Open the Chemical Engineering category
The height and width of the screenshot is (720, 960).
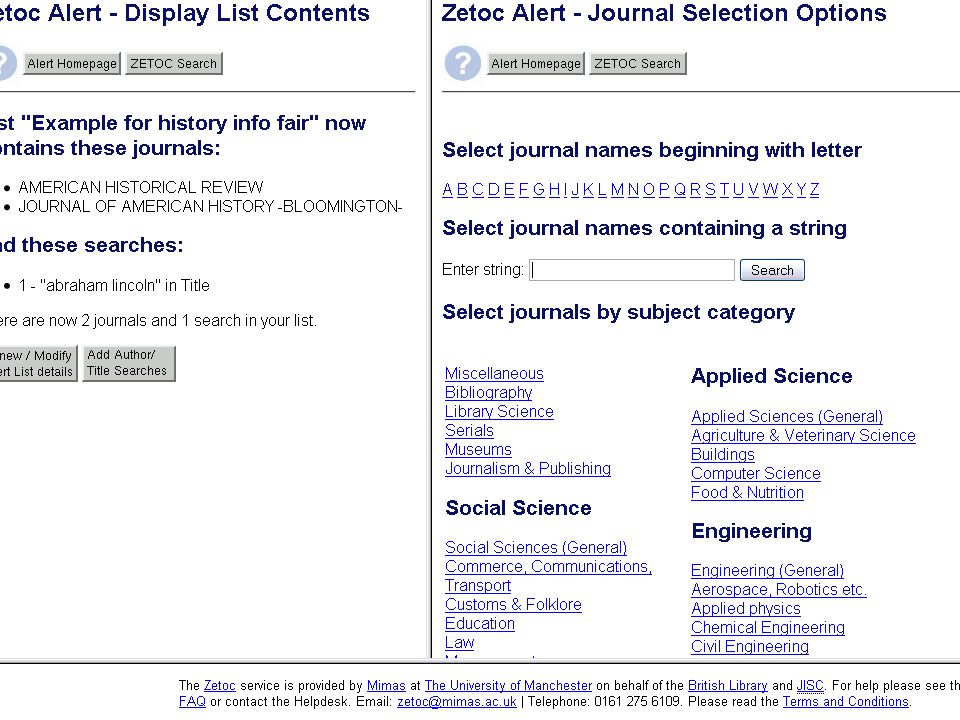768,628
